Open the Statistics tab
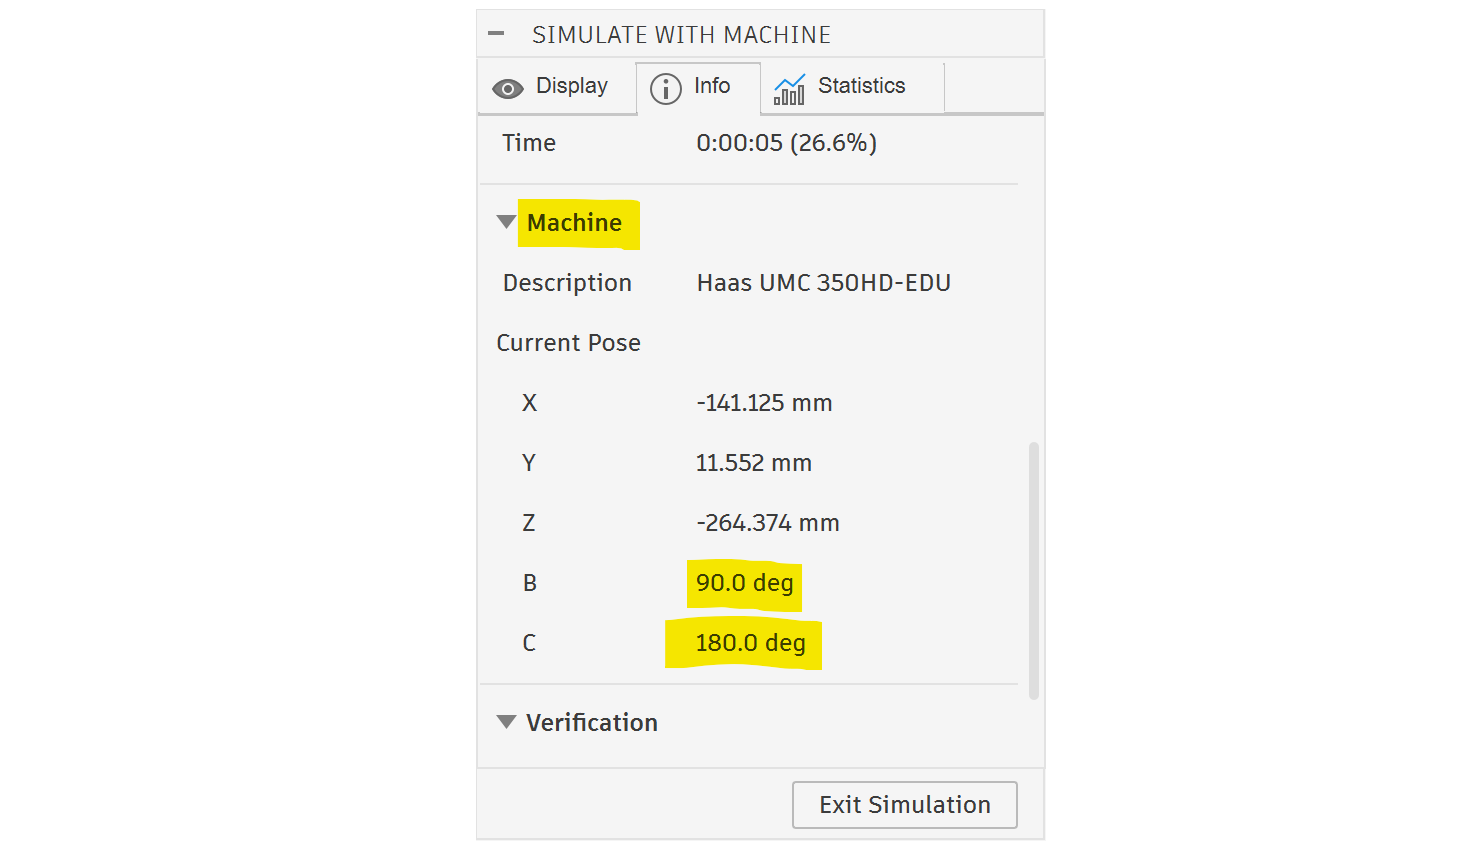The height and width of the screenshot is (848, 1458). pyautogui.click(x=852, y=87)
